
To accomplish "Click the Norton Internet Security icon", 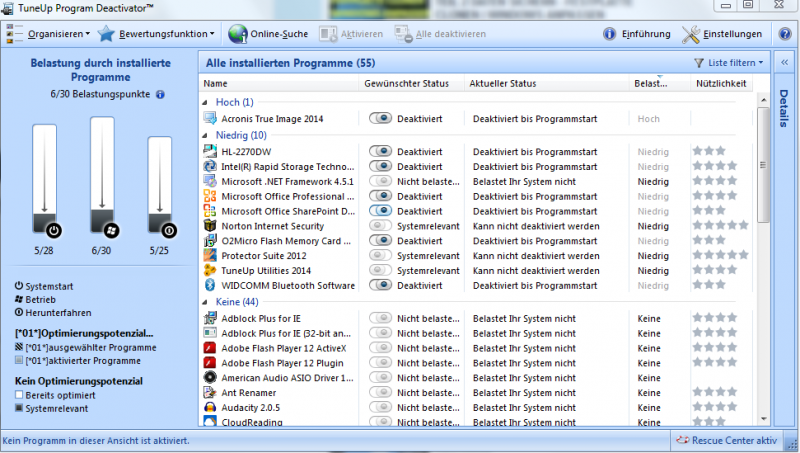I will click(x=210, y=225).
